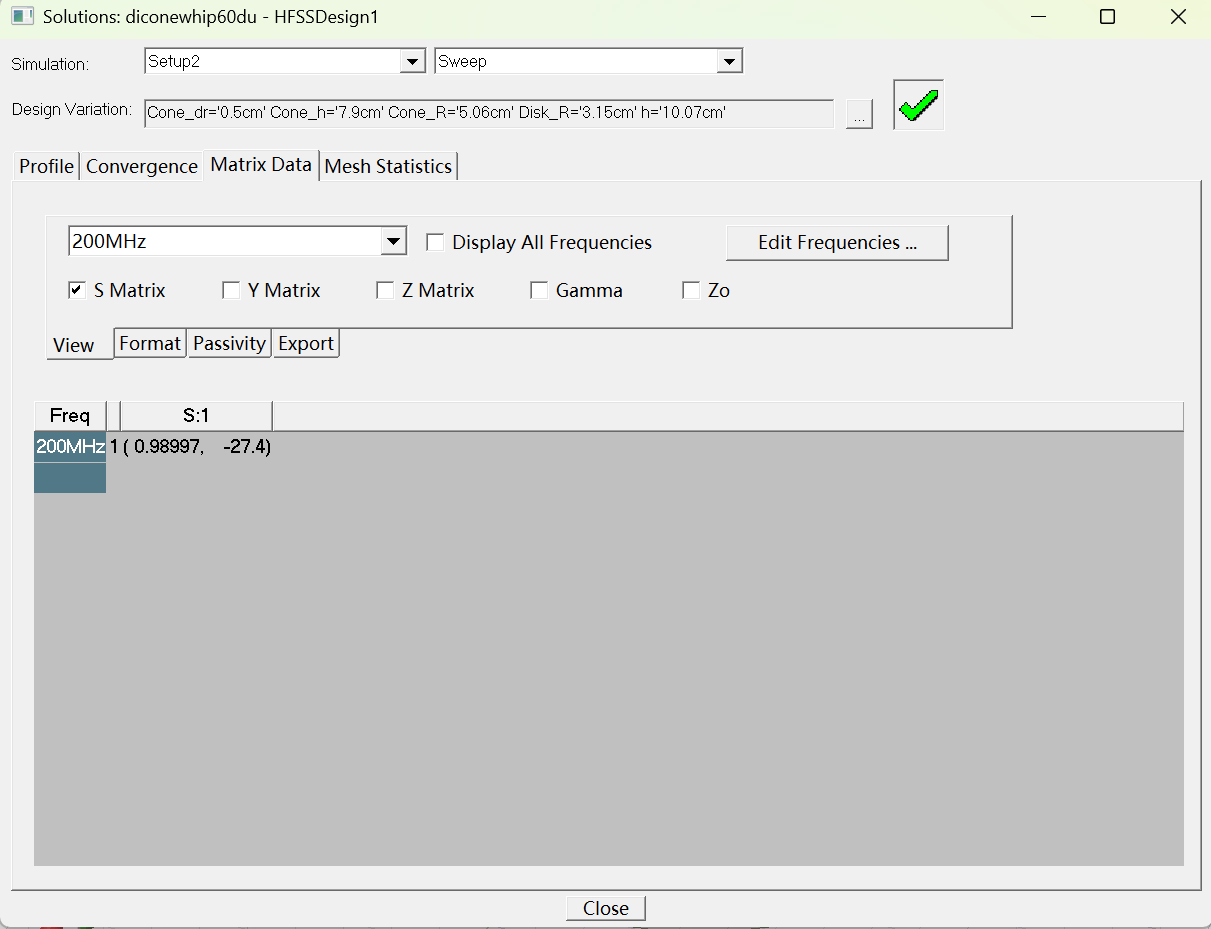Uncheck the S Matrix checkbox
Image resolution: width=1211 pixels, height=929 pixels.
point(77,290)
